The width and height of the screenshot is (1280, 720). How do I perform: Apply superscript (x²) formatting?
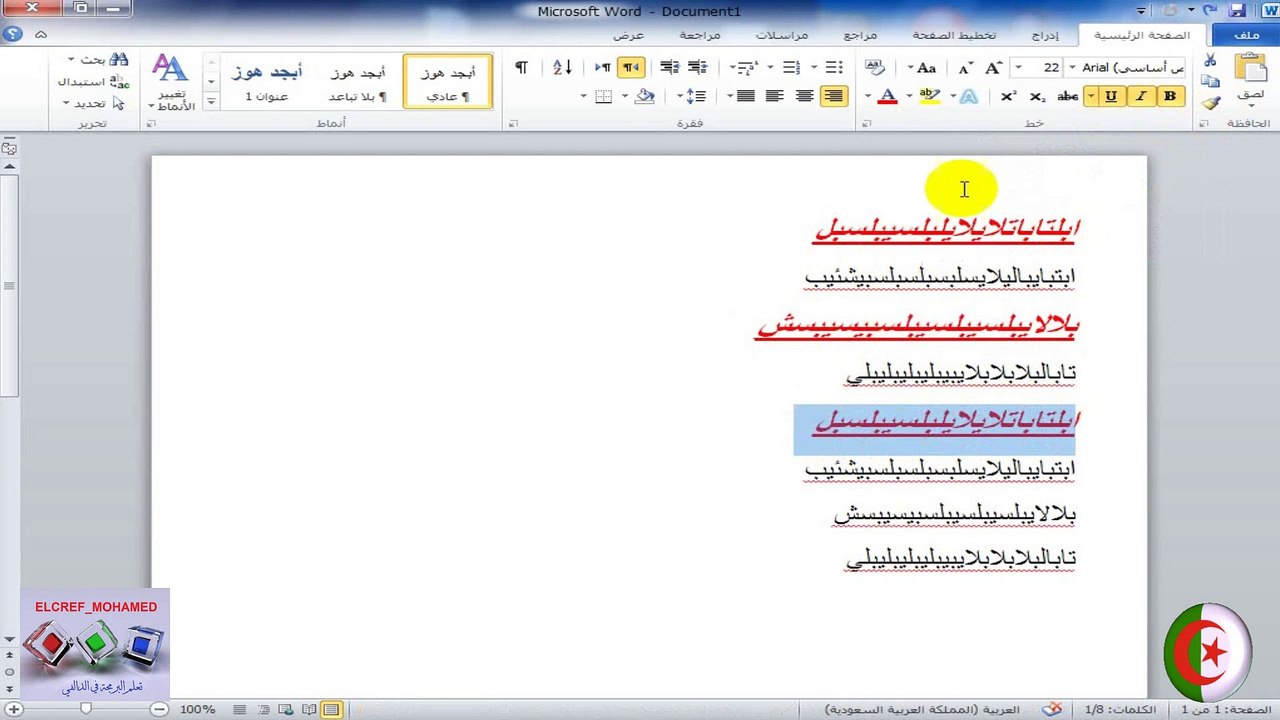coord(1008,96)
